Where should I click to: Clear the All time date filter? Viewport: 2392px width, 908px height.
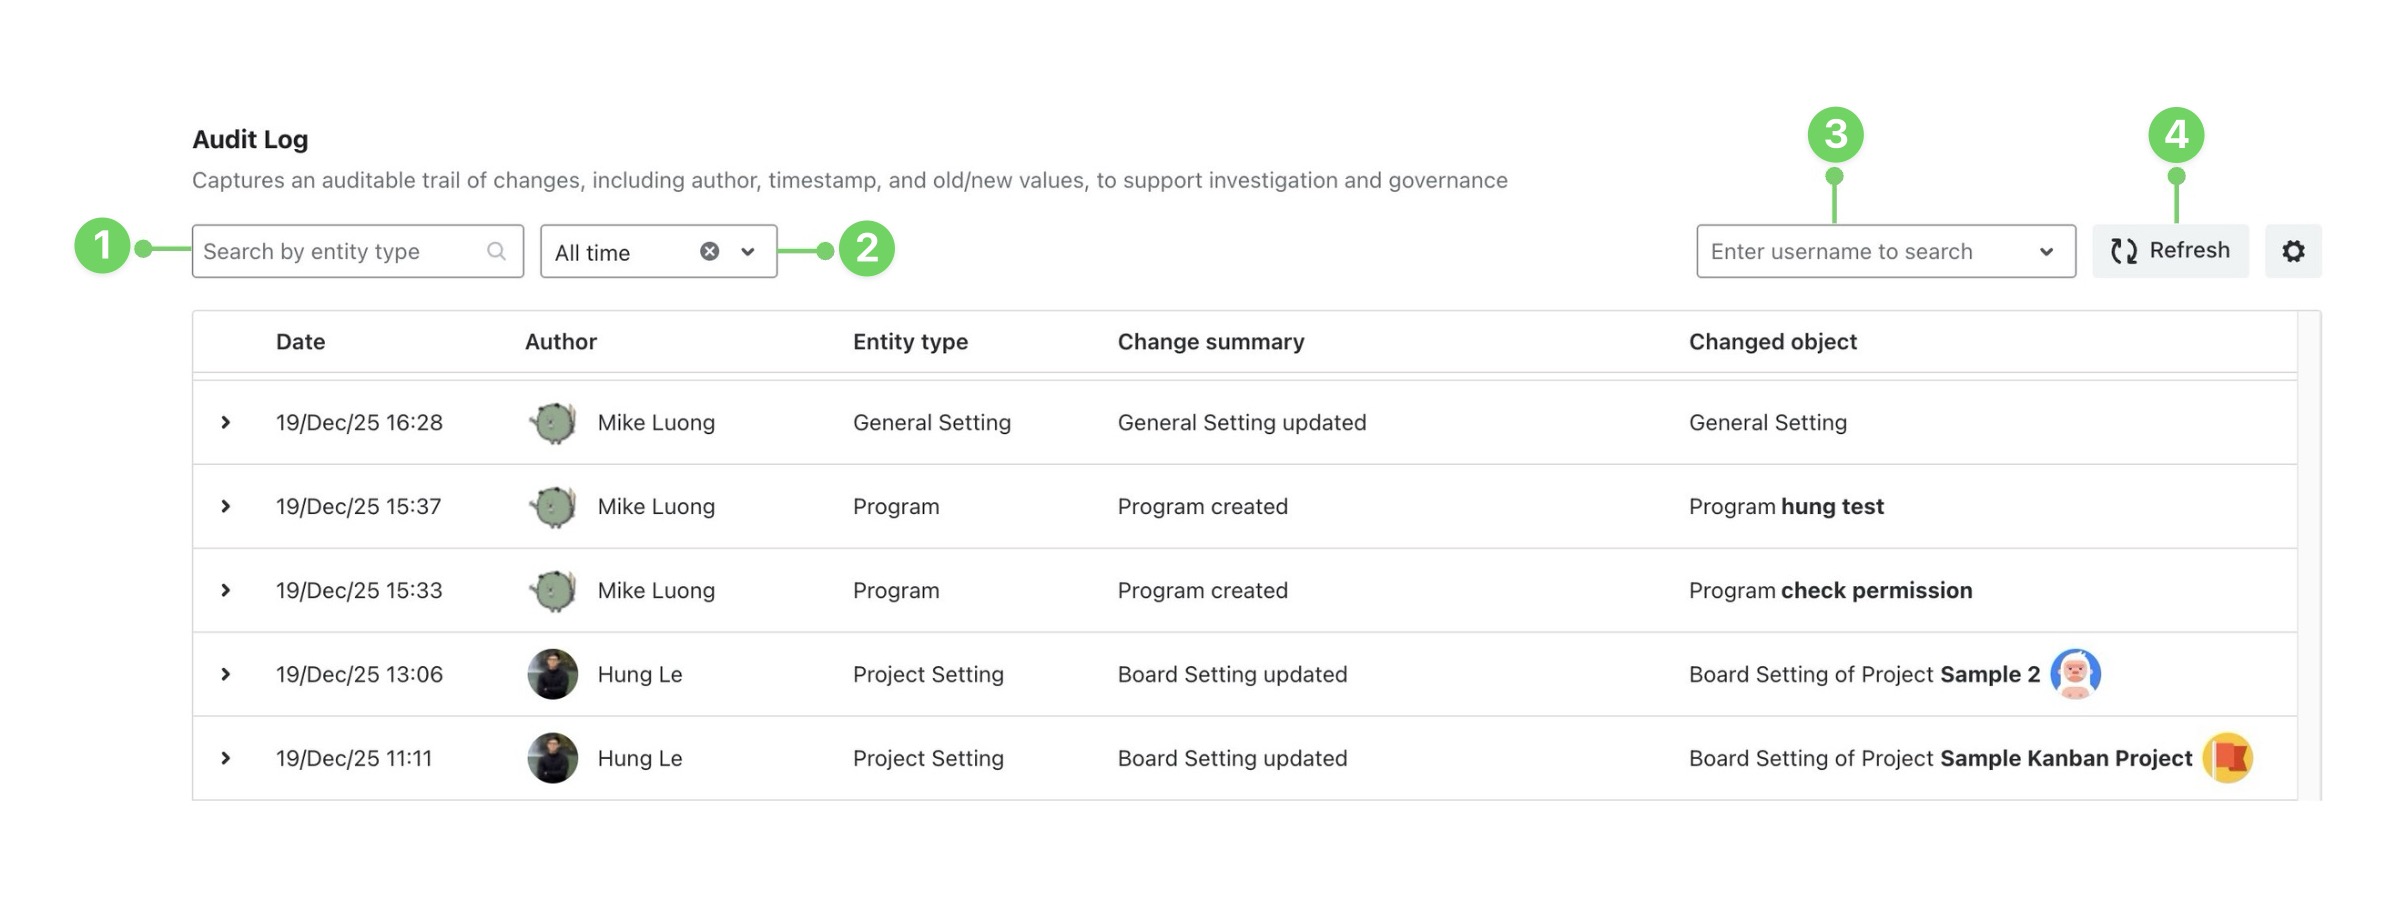click(709, 251)
